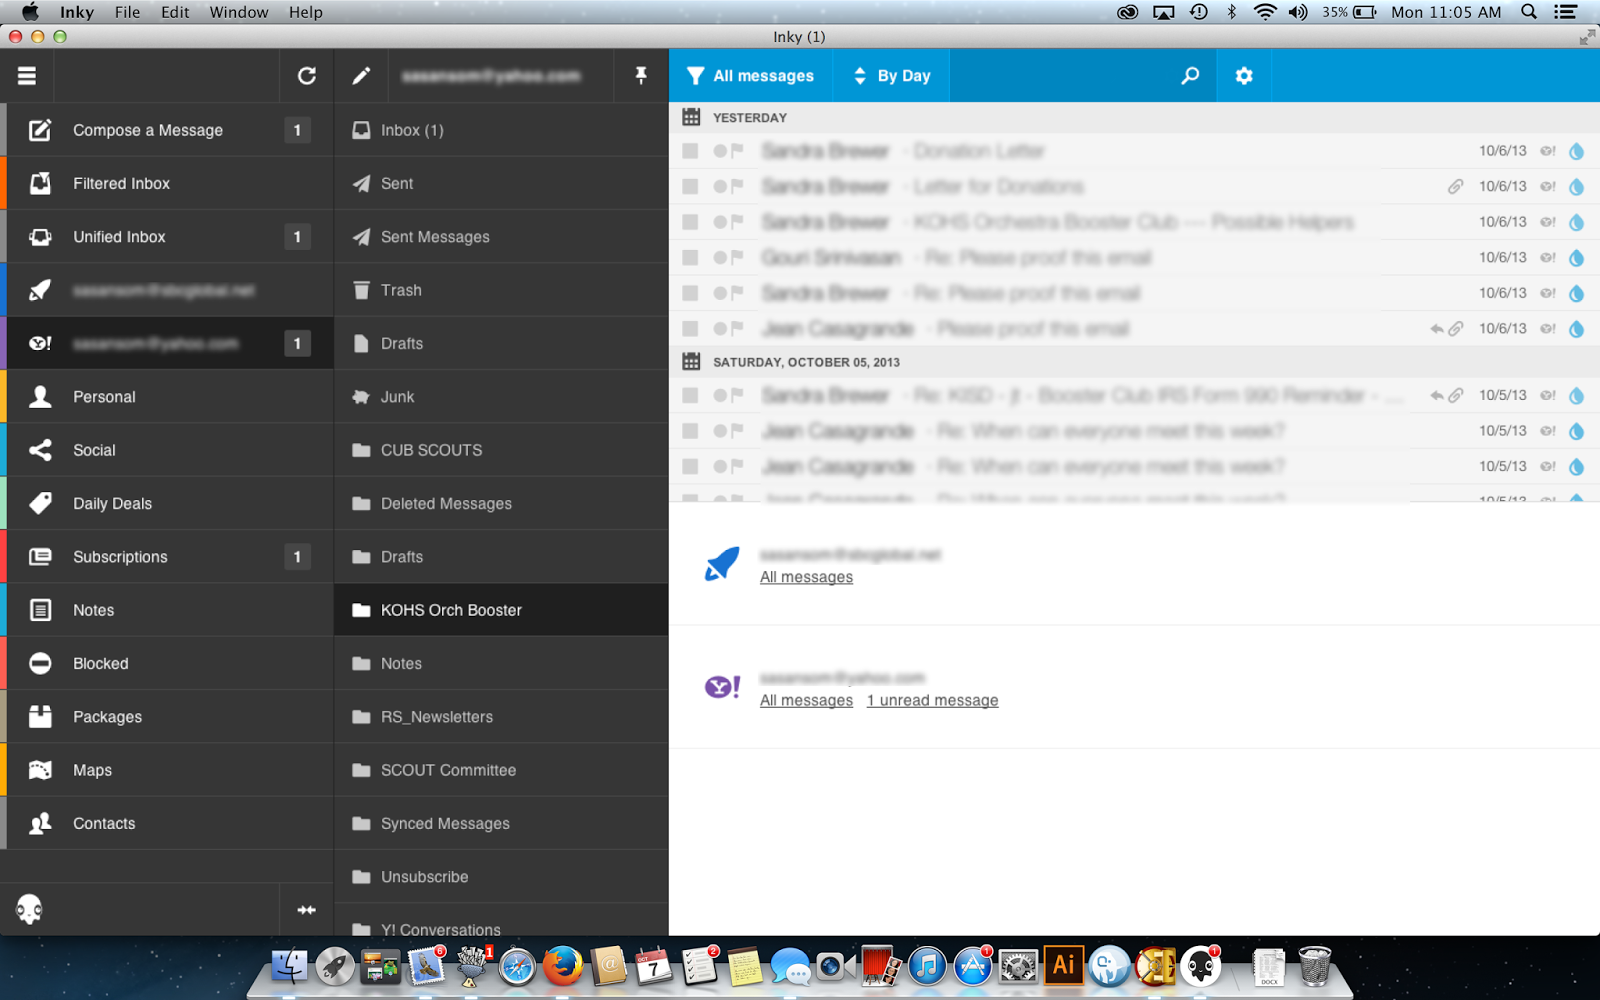Viewport: 1600px width, 1000px height.
Task: Open the File menu
Action: pyautogui.click(x=127, y=12)
